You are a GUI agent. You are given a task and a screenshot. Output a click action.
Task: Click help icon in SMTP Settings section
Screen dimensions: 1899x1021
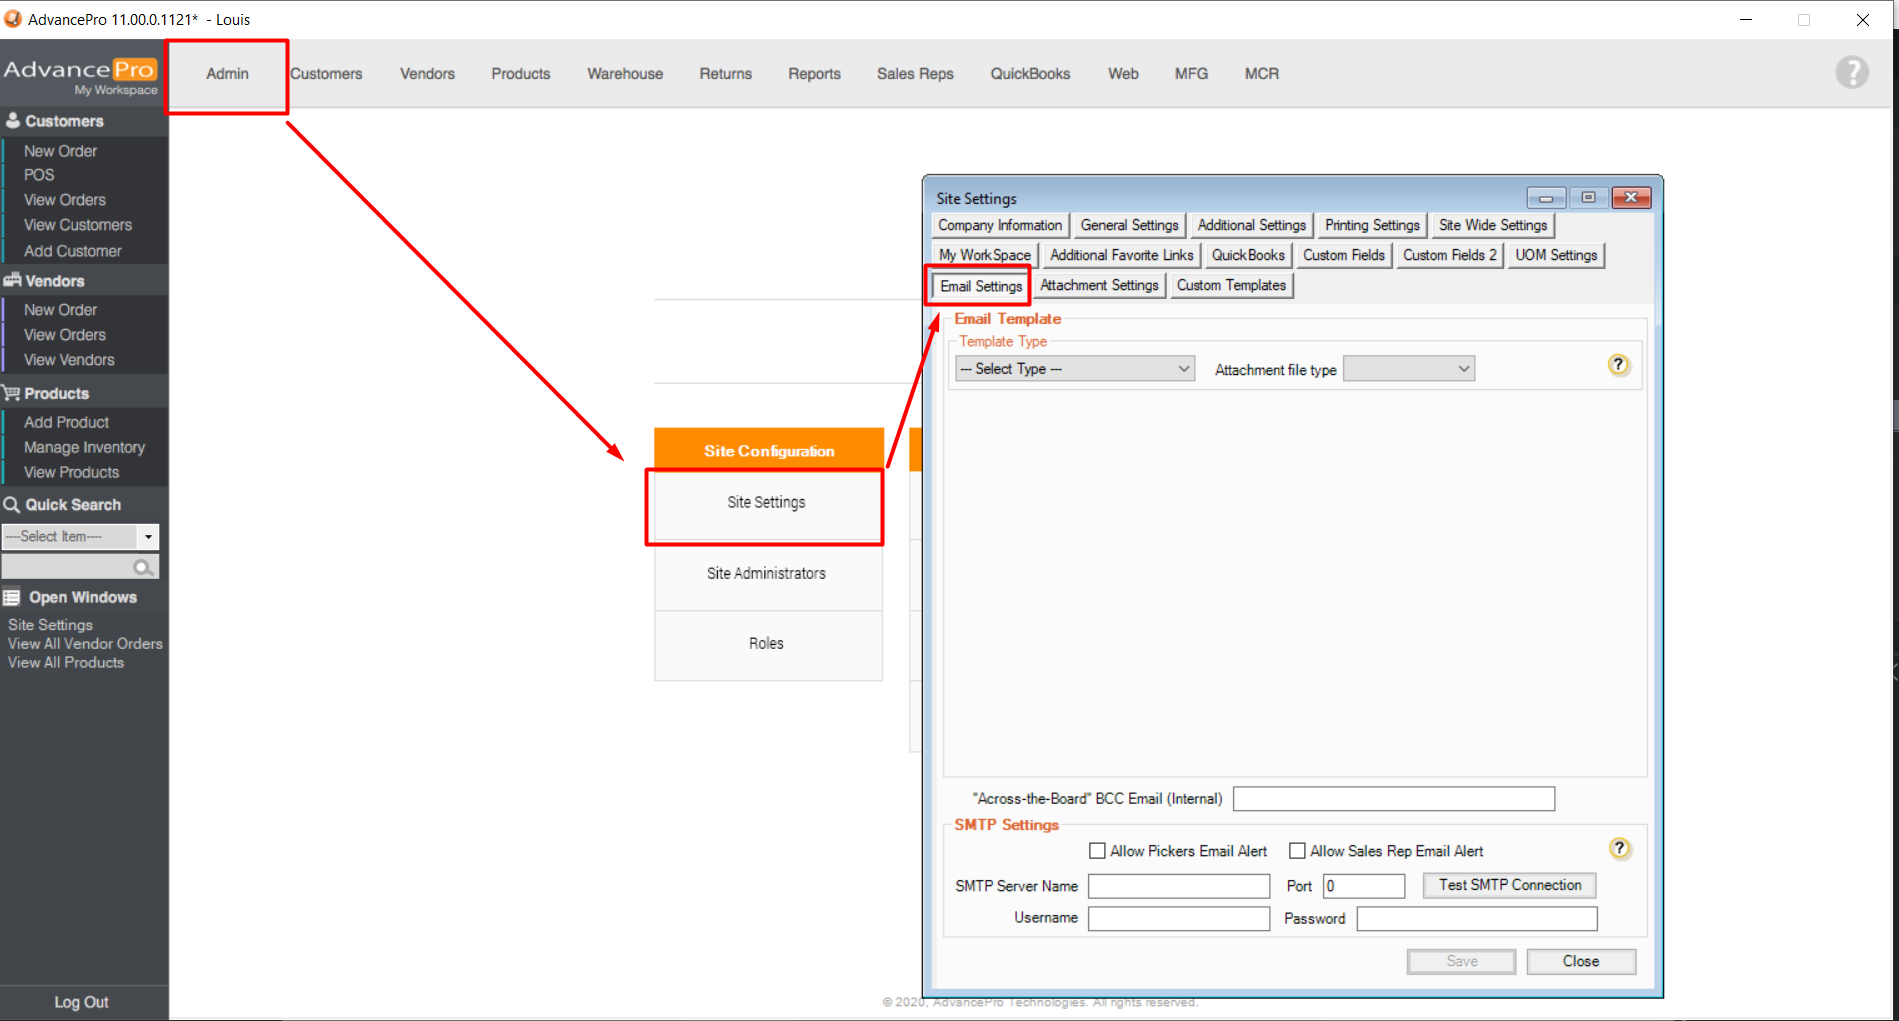click(x=1619, y=849)
